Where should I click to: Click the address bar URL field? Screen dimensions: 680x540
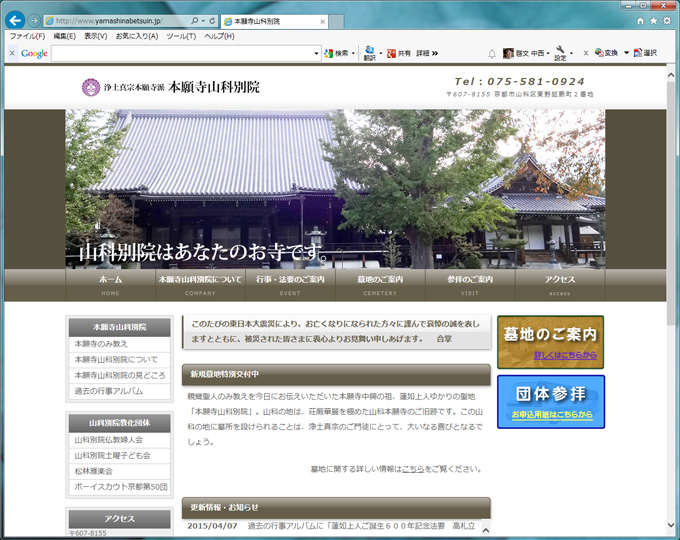[x=118, y=21]
